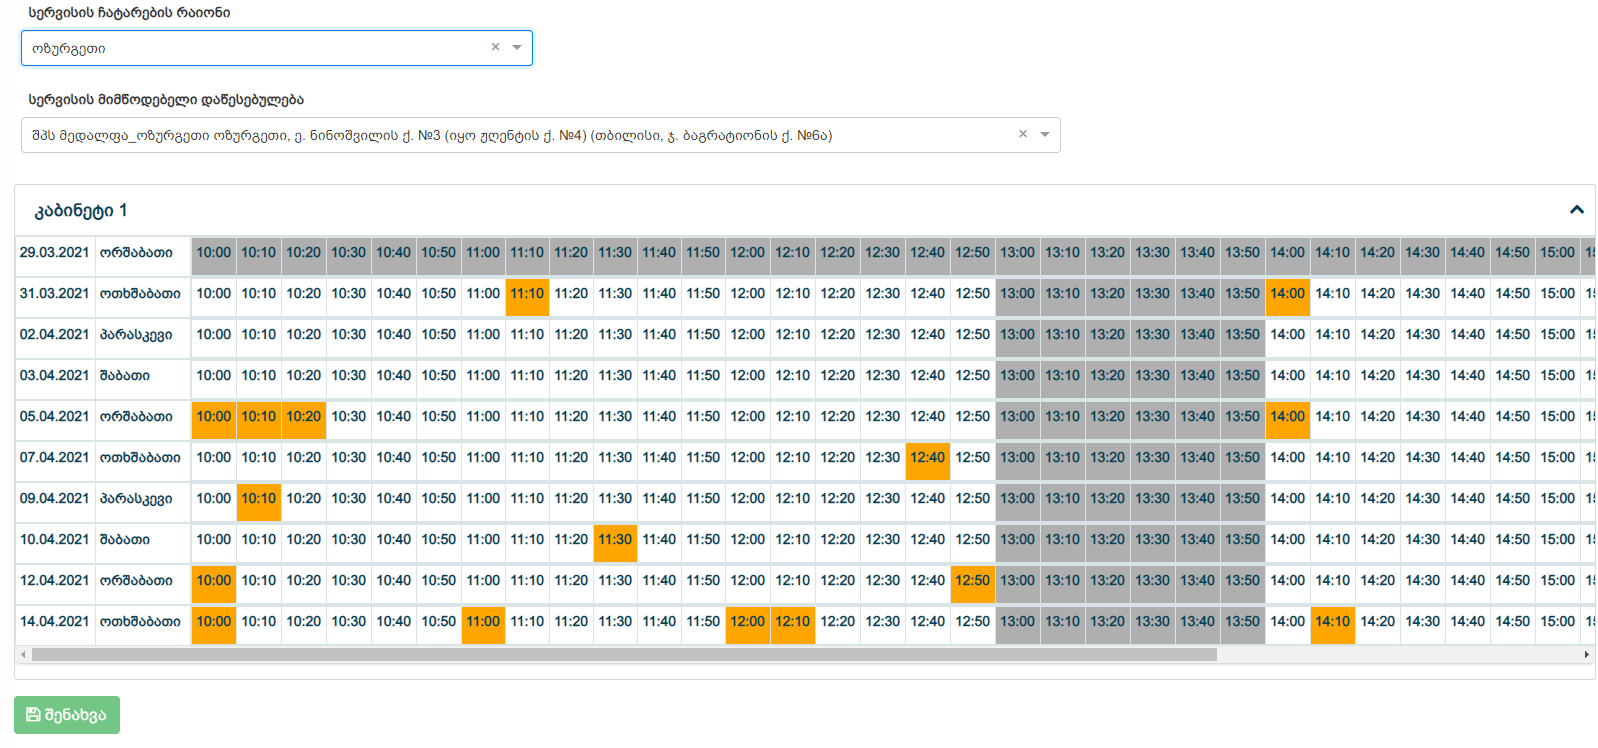
Task: Deselect orange 14:10 slot on 14.04.2021
Action: click(x=1332, y=622)
